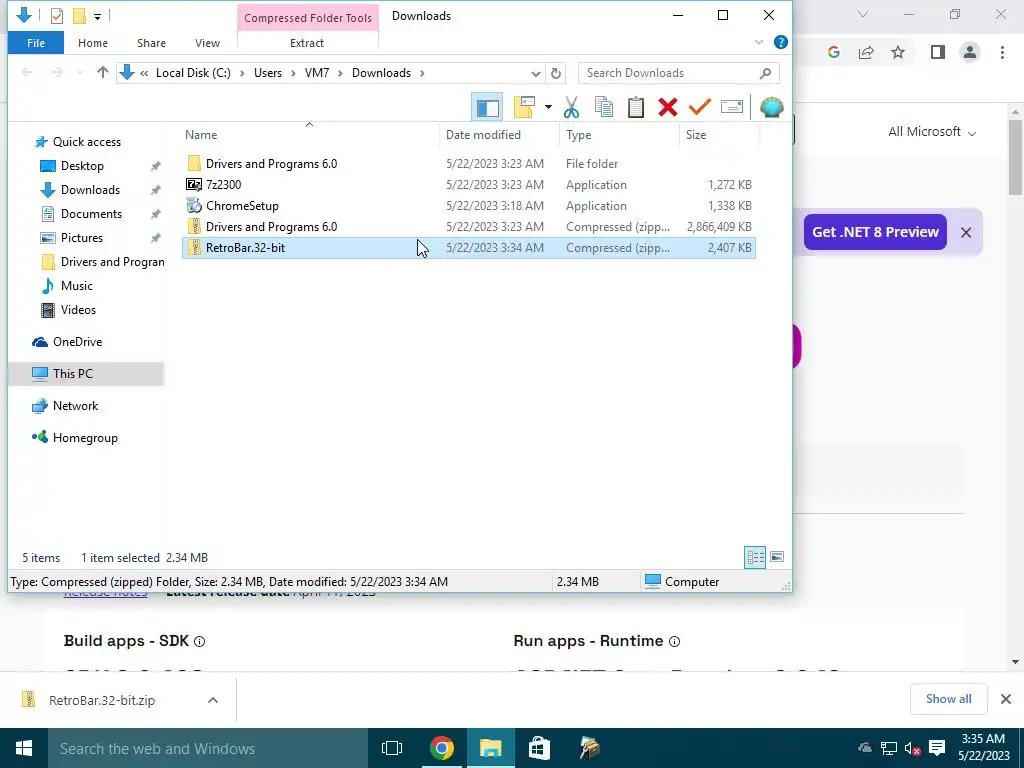Open Desktop in the navigation pane
This screenshot has width=1024, height=768.
(x=82, y=166)
